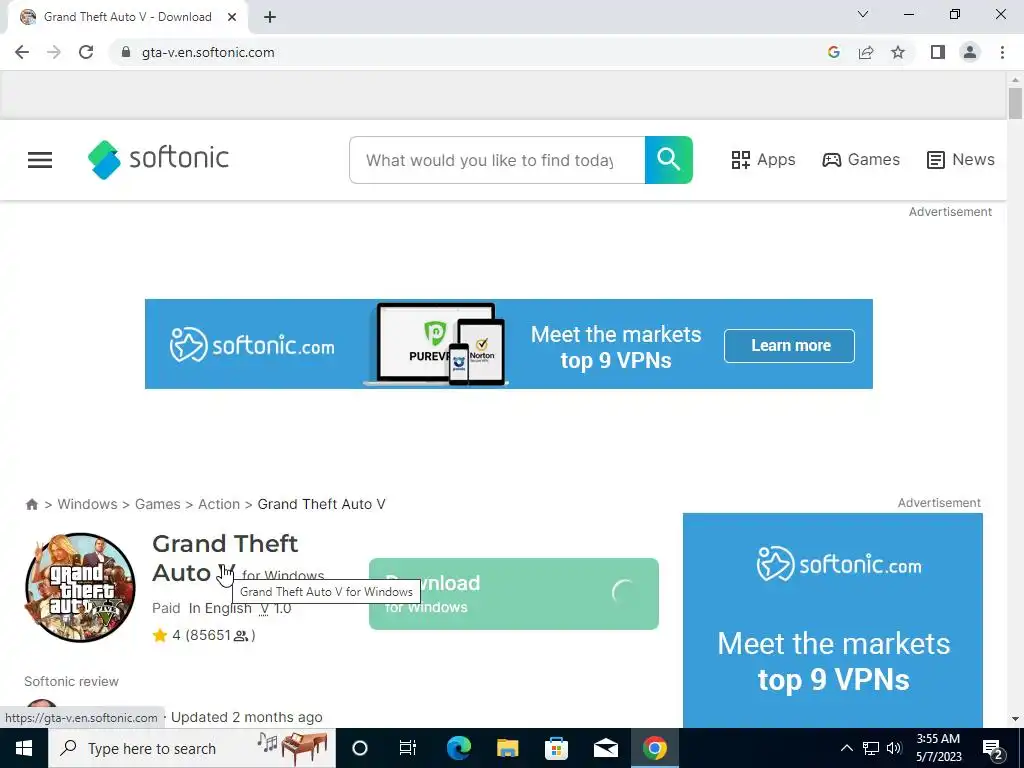The height and width of the screenshot is (768, 1024).
Task: Click the page vertical scrollbar thumb
Action: (1015, 103)
